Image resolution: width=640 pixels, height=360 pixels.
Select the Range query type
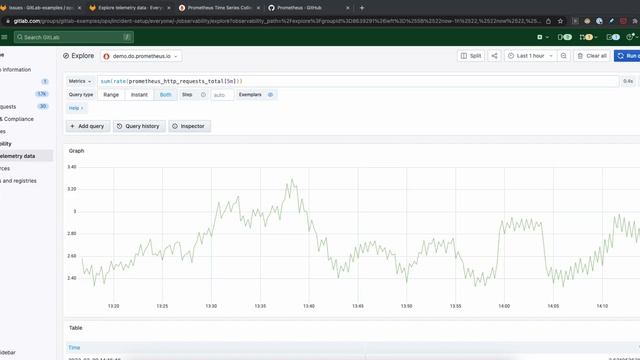point(111,95)
